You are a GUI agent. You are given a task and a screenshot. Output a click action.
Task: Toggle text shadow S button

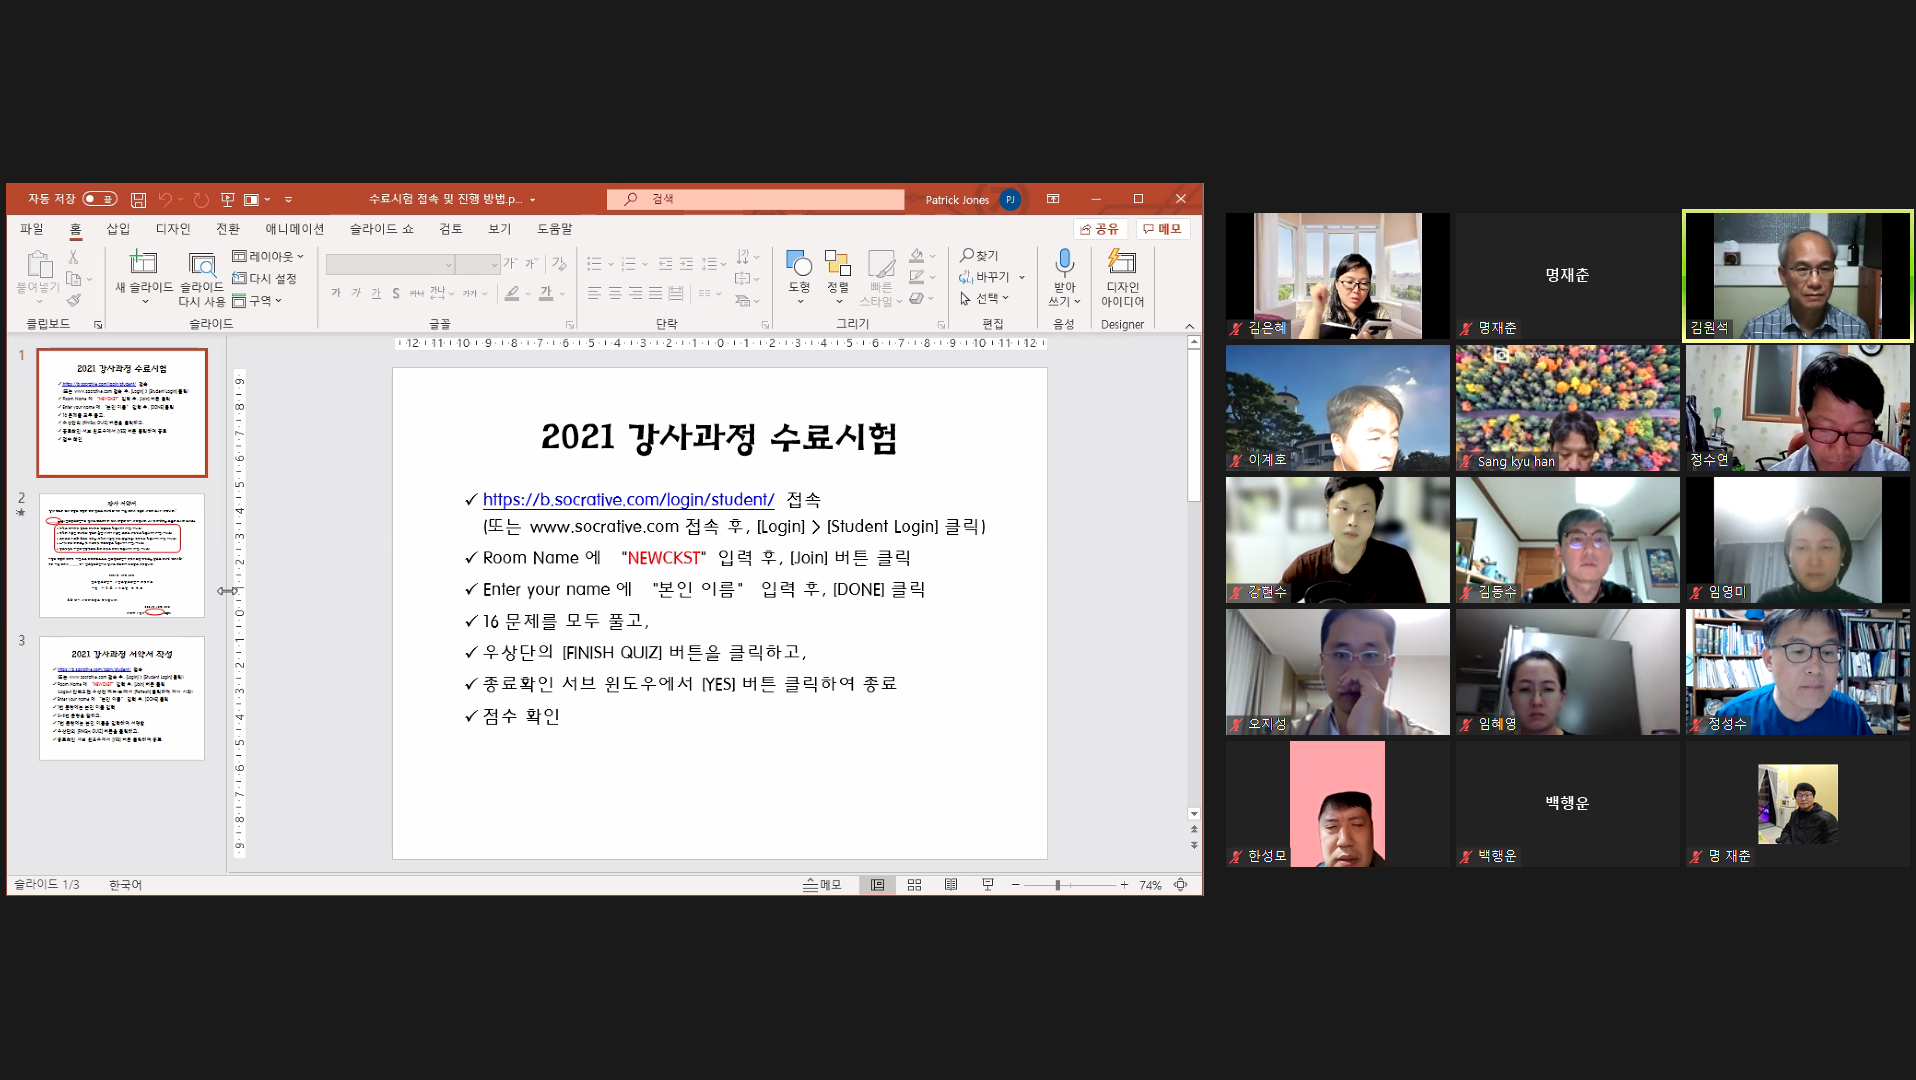pos(396,293)
